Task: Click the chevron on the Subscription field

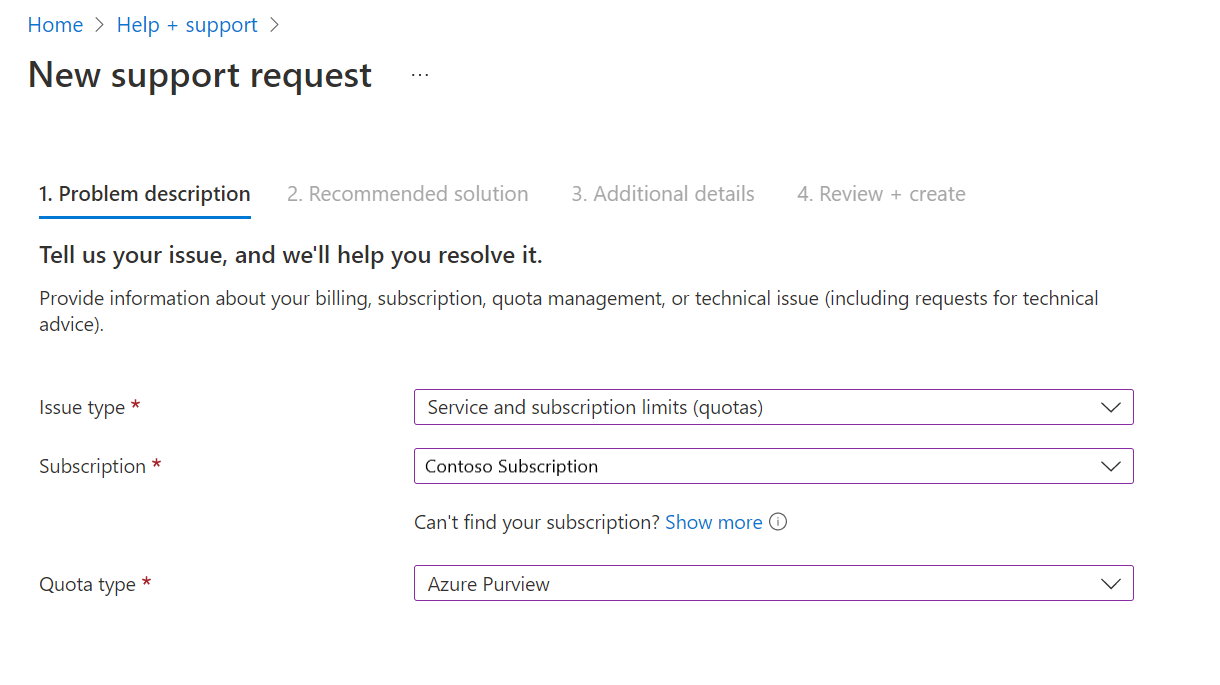Action: 1110,466
